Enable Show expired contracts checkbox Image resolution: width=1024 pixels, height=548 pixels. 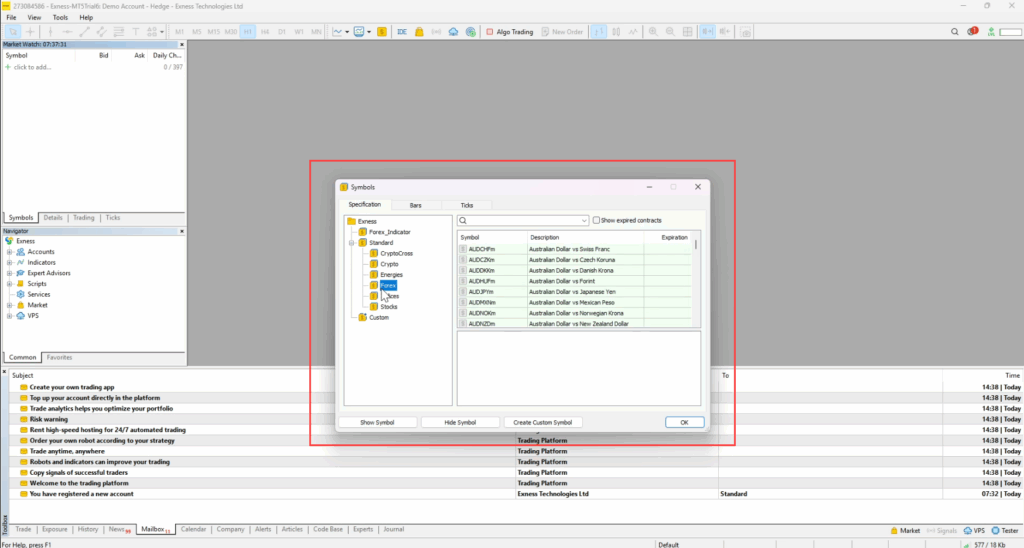[x=597, y=220]
